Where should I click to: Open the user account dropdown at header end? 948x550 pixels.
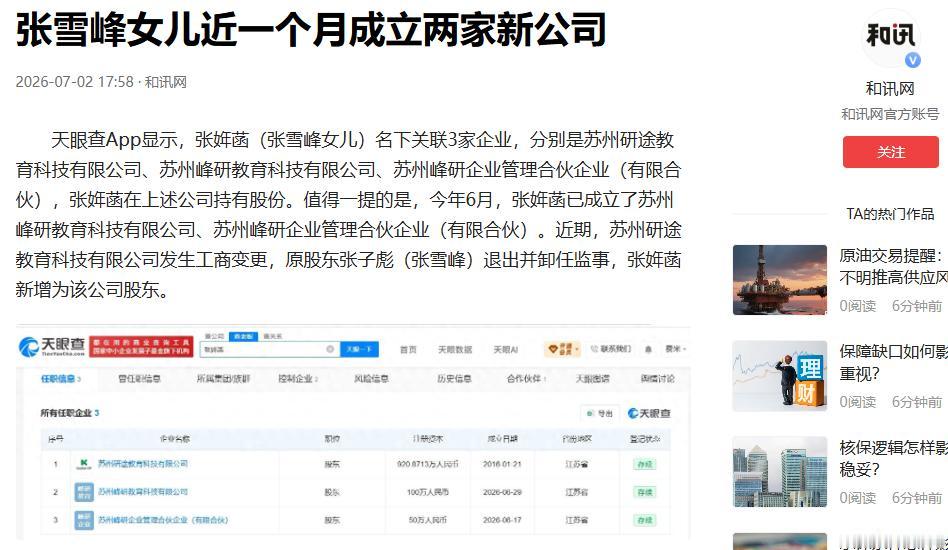coord(676,349)
